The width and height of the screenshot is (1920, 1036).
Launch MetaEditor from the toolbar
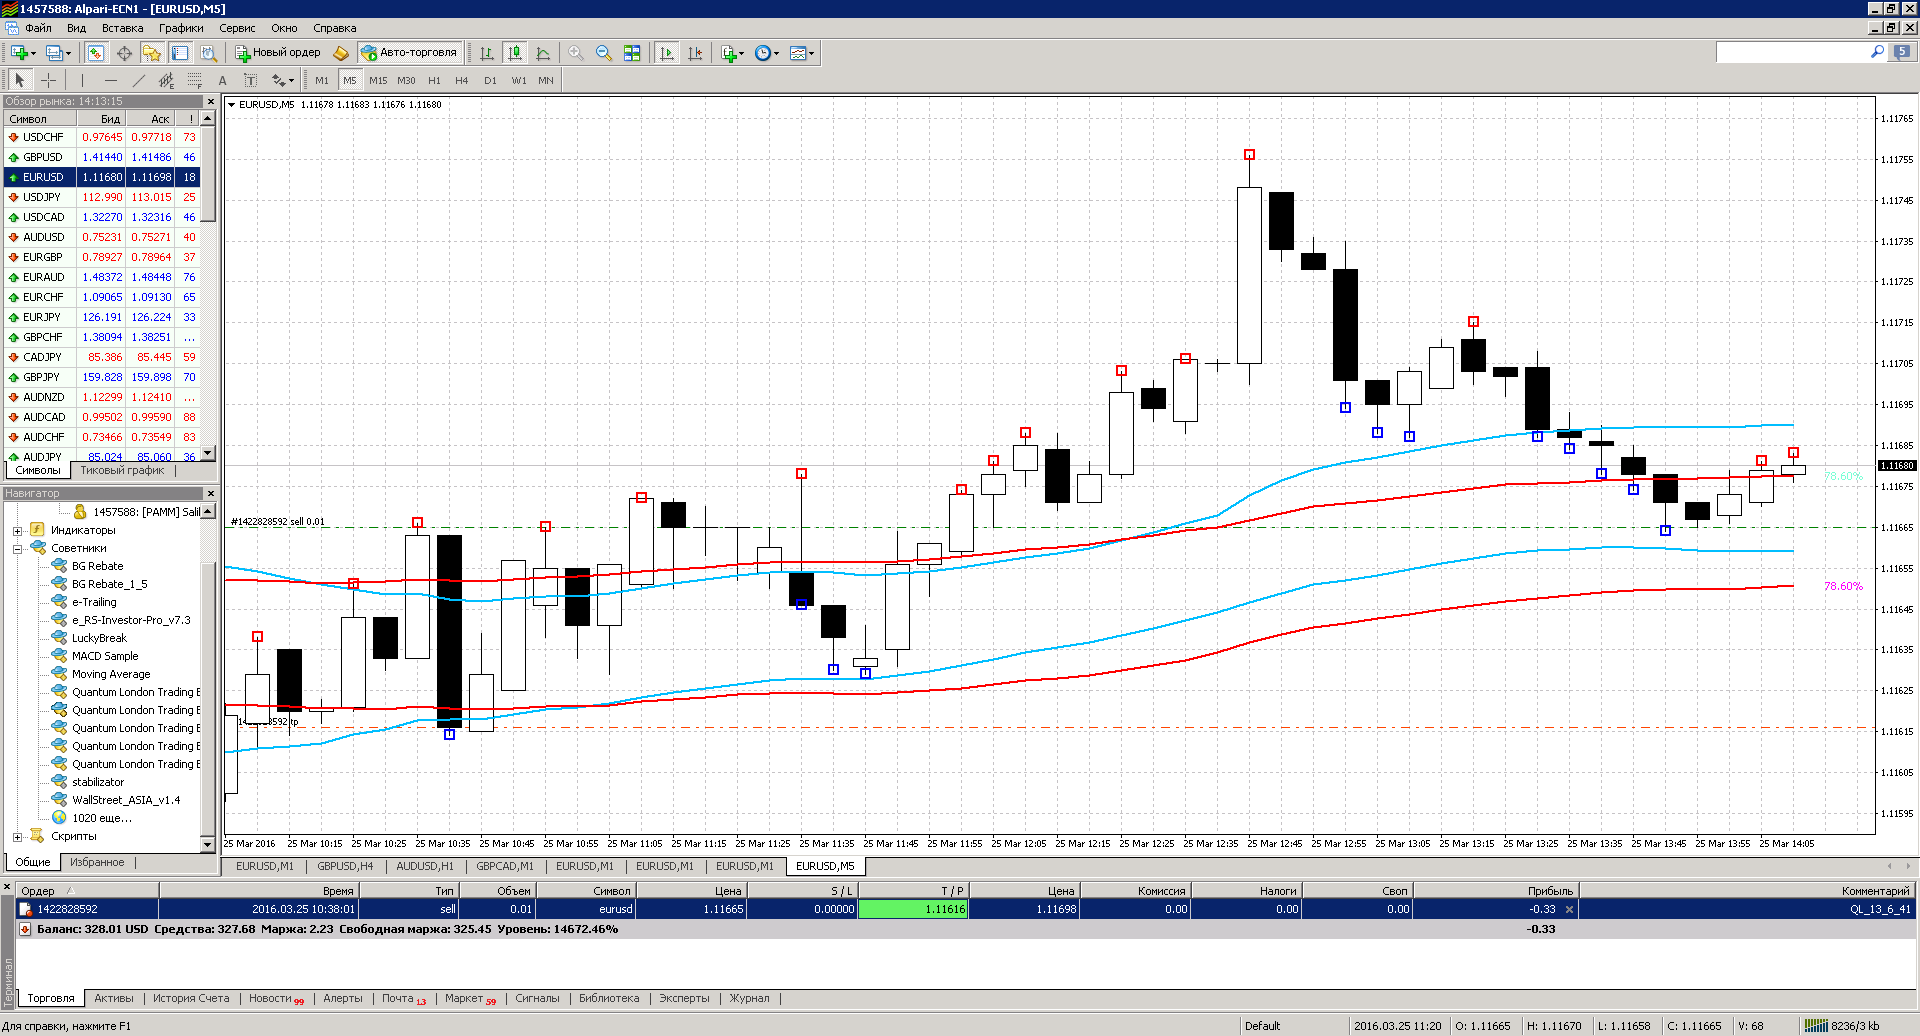pos(341,53)
